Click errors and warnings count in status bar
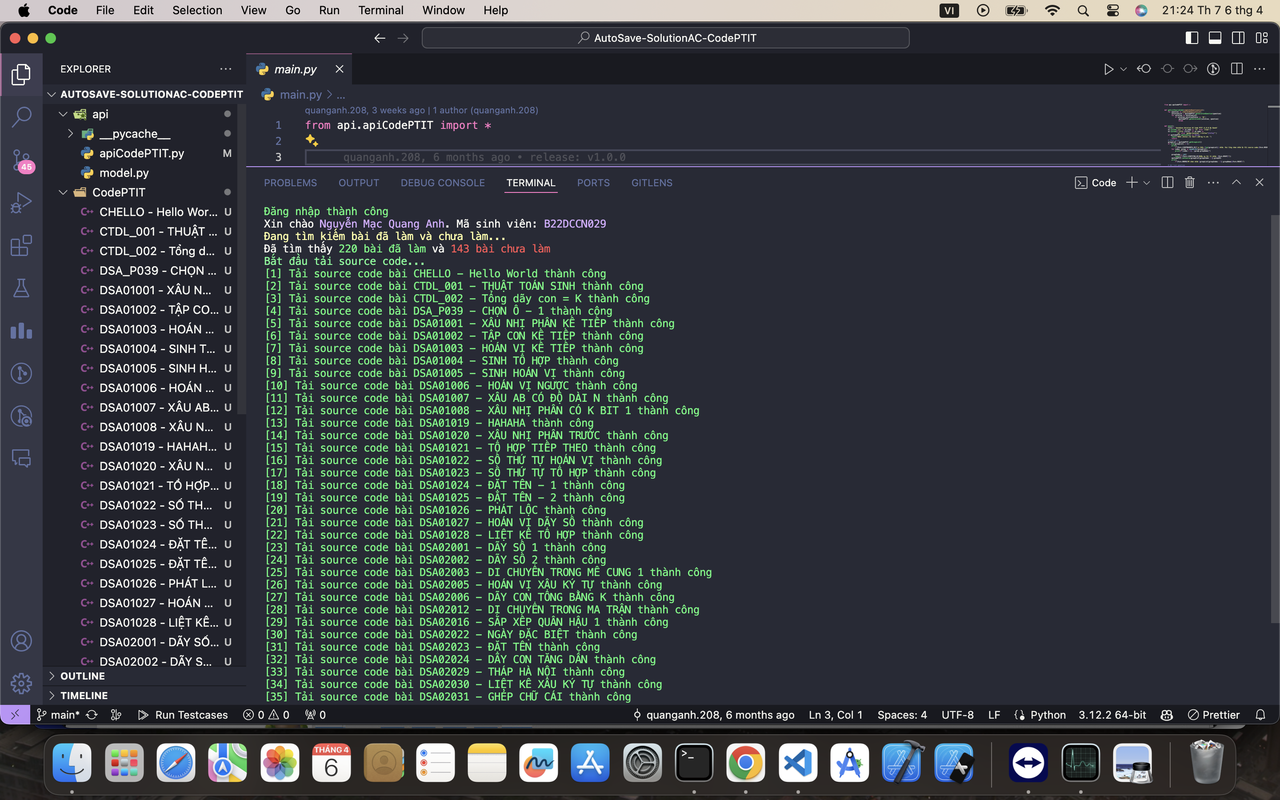The height and width of the screenshot is (800, 1280). (x=266, y=715)
